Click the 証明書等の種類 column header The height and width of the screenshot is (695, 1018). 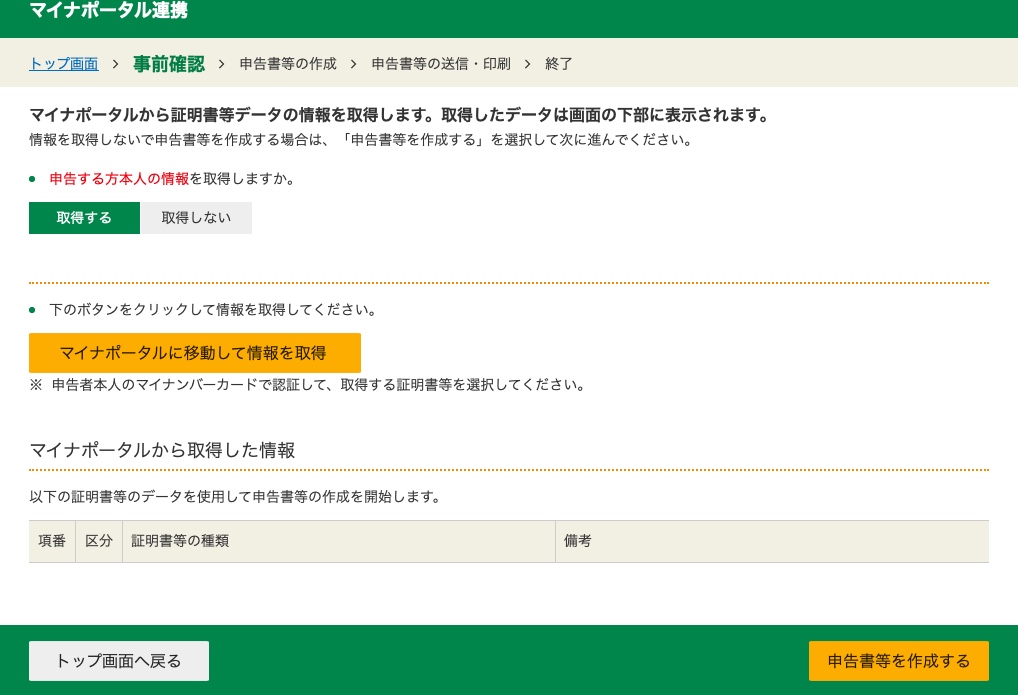[339, 541]
